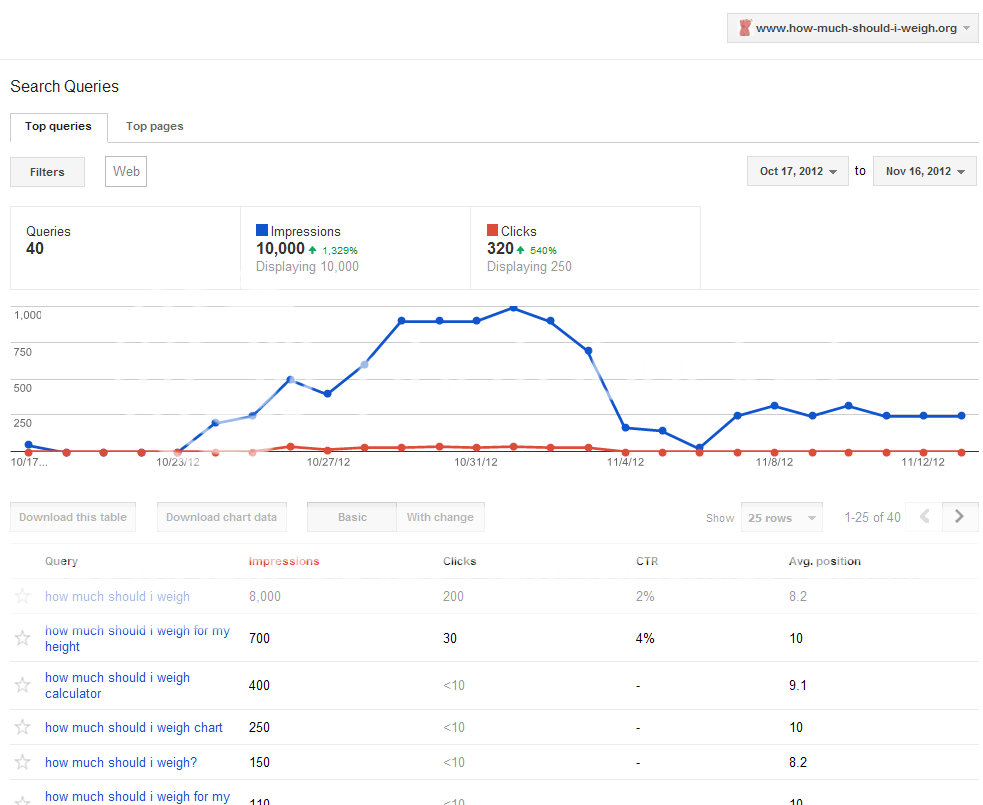Sort by the Impressions column header
983x805 pixels.
[x=284, y=561]
